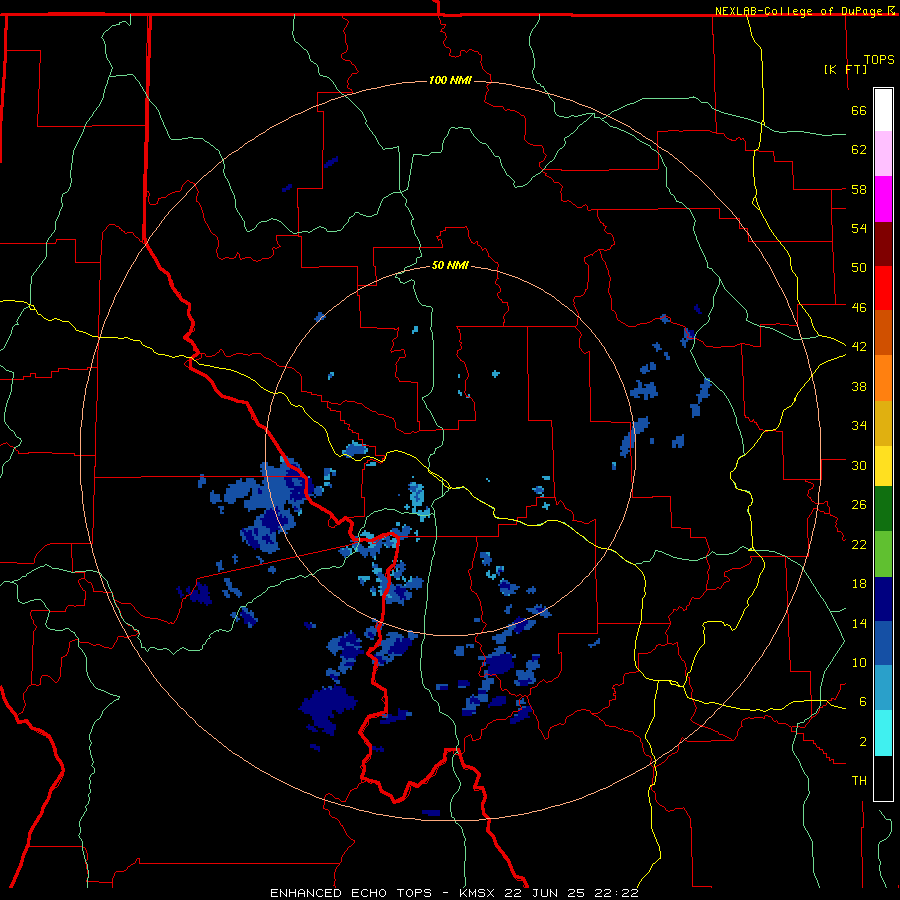Click the [K FT] units label
The width and height of the screenshot is (900, 900).
(845, 69)
